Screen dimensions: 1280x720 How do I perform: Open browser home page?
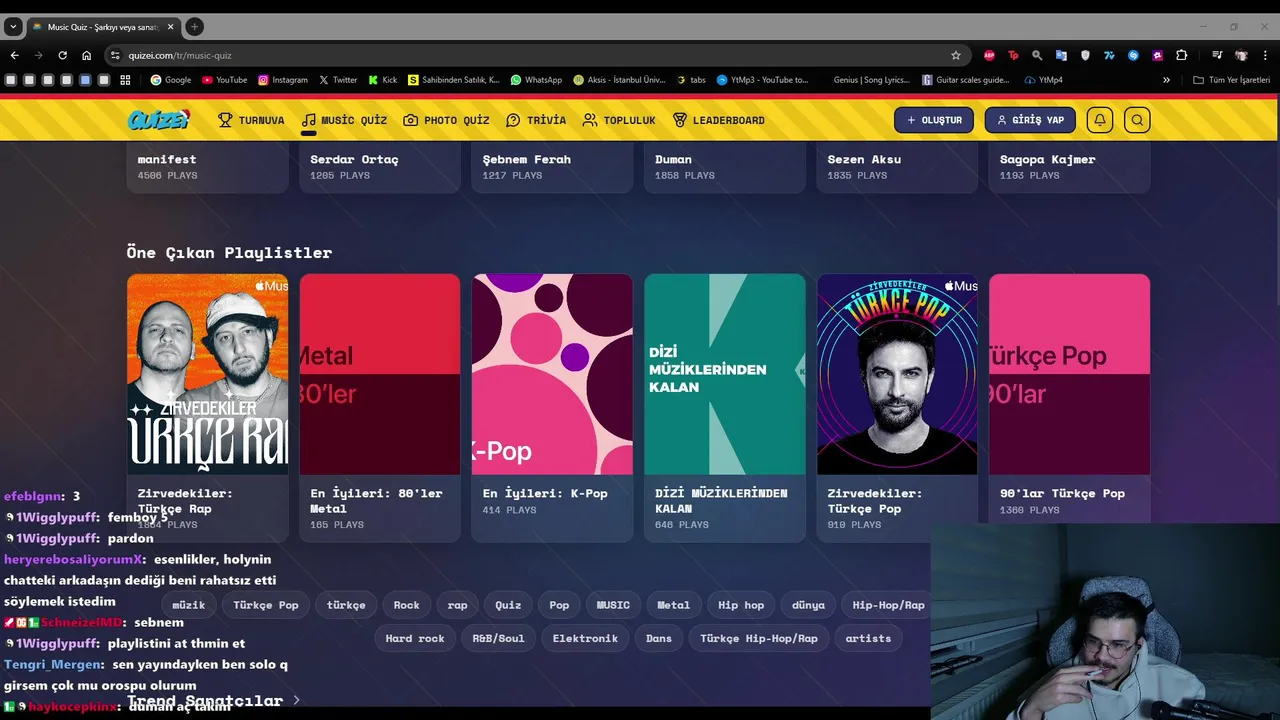coord(86,55)
